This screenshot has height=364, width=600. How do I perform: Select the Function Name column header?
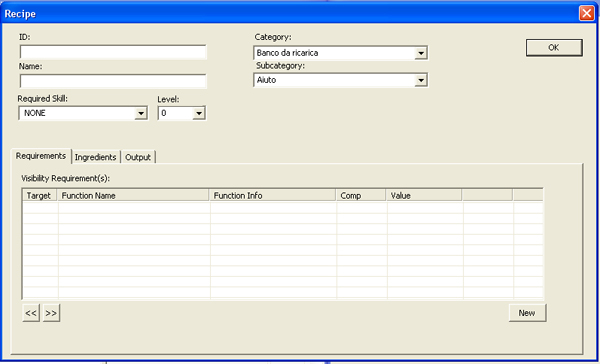coord(133,195)
